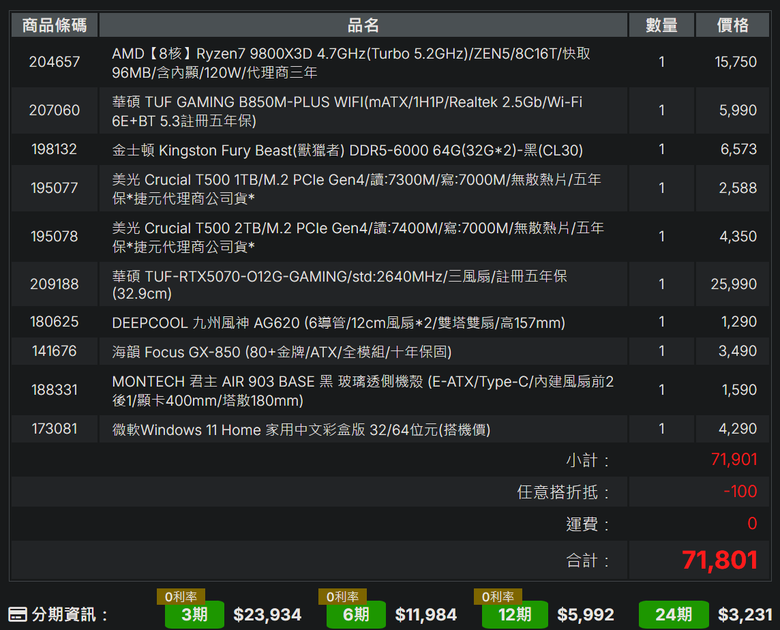Click the Kingston Fury Beast DDR5-6000 name
780x630 pixels.
(347, 150)
